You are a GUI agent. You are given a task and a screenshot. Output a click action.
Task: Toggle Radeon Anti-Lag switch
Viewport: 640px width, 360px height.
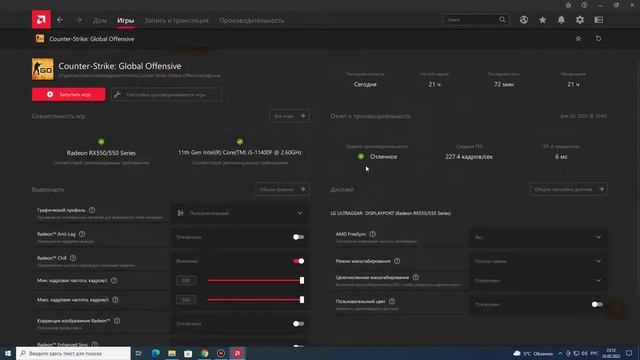click(298, 237)
